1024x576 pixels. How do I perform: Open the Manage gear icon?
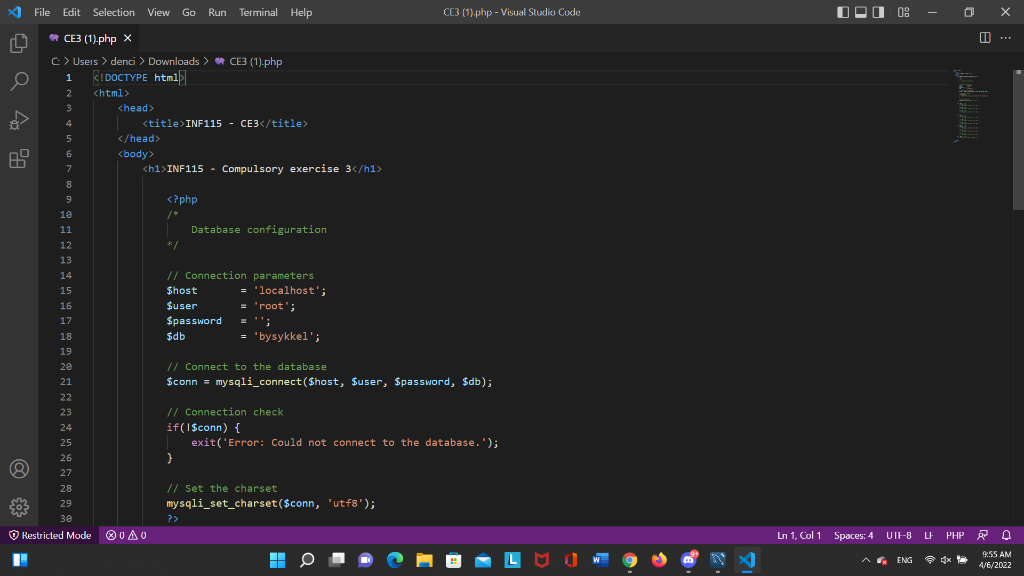coord(19,507)
